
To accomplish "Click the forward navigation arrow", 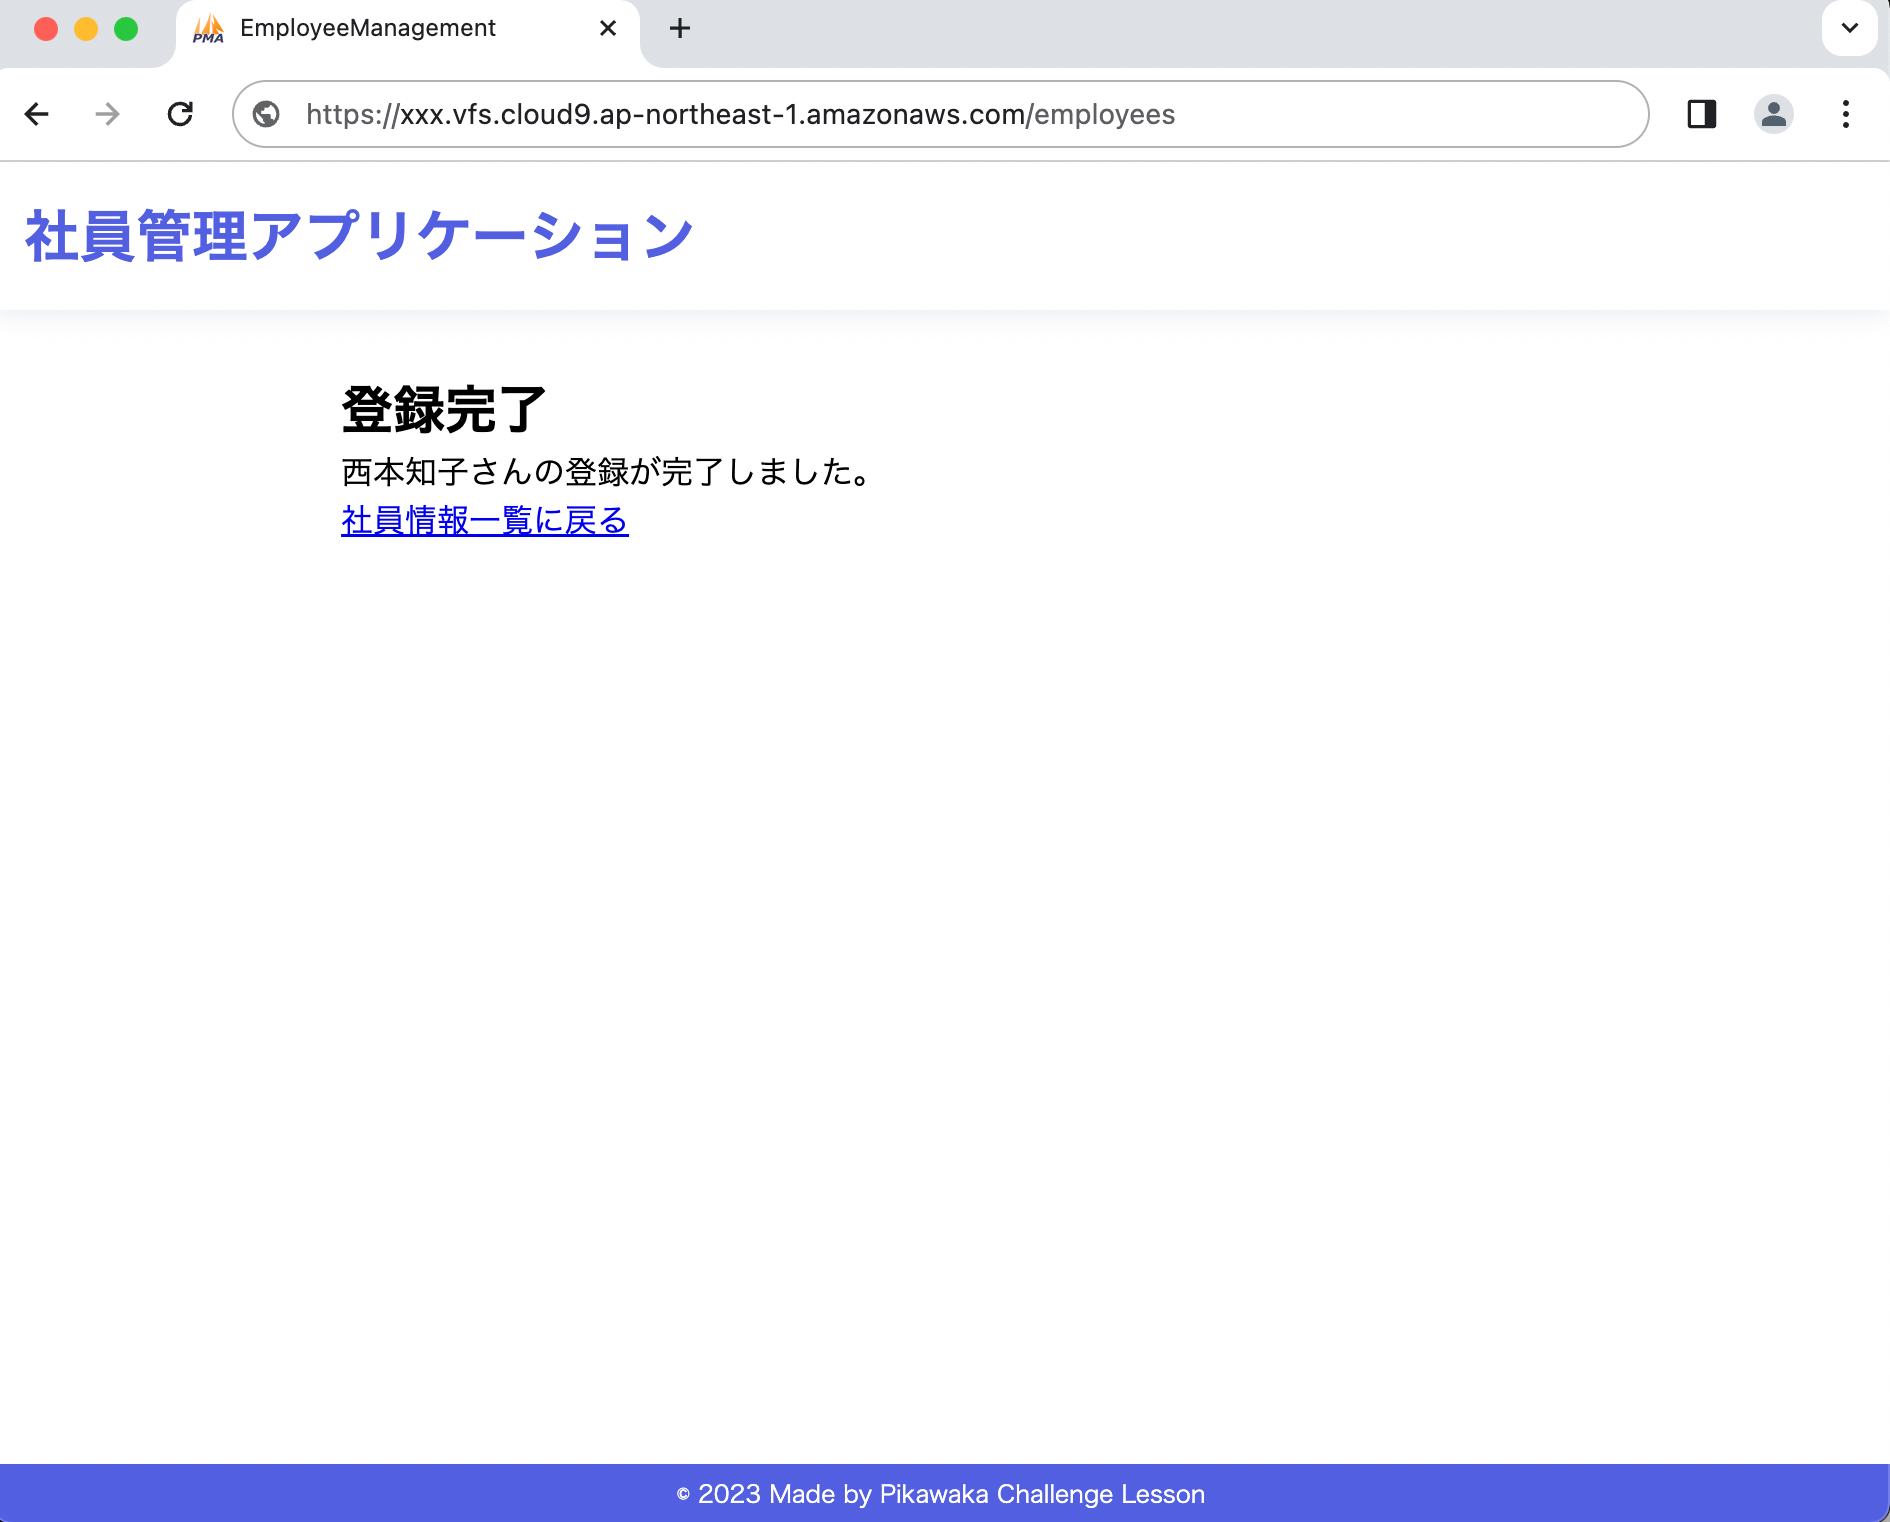I will 107,114.
